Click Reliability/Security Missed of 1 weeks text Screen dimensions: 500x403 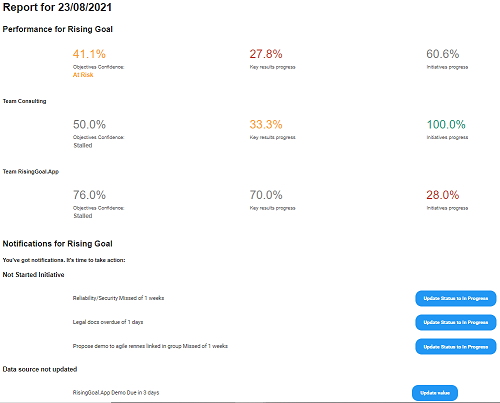118,298
